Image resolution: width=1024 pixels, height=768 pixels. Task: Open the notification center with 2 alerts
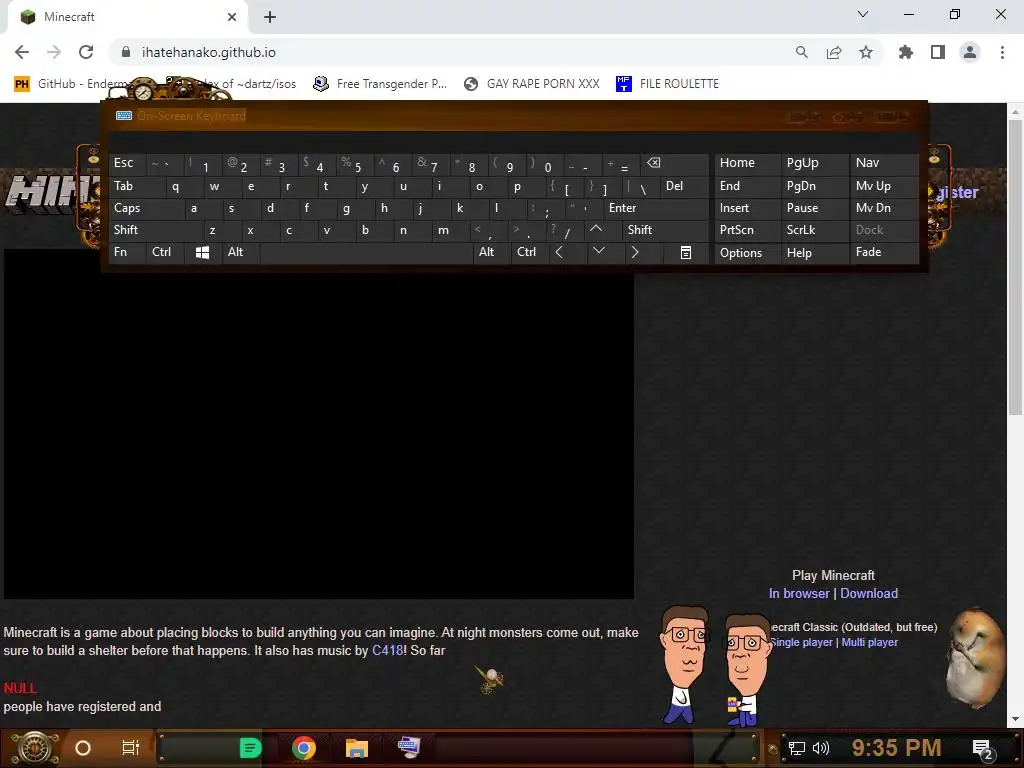[983, 749]
